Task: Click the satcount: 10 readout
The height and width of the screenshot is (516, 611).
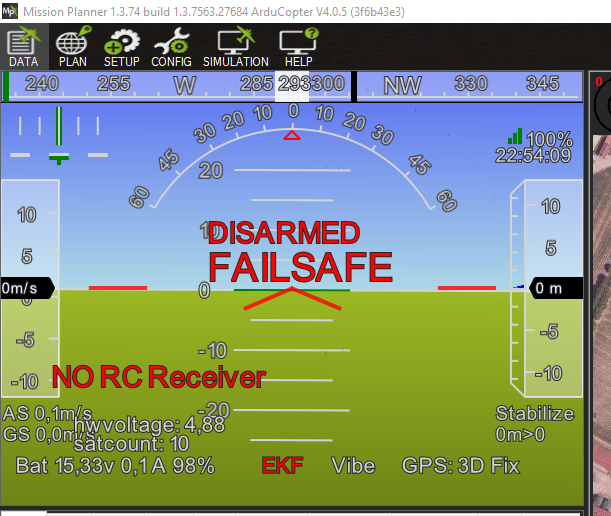Action: (x=131, y=444)
